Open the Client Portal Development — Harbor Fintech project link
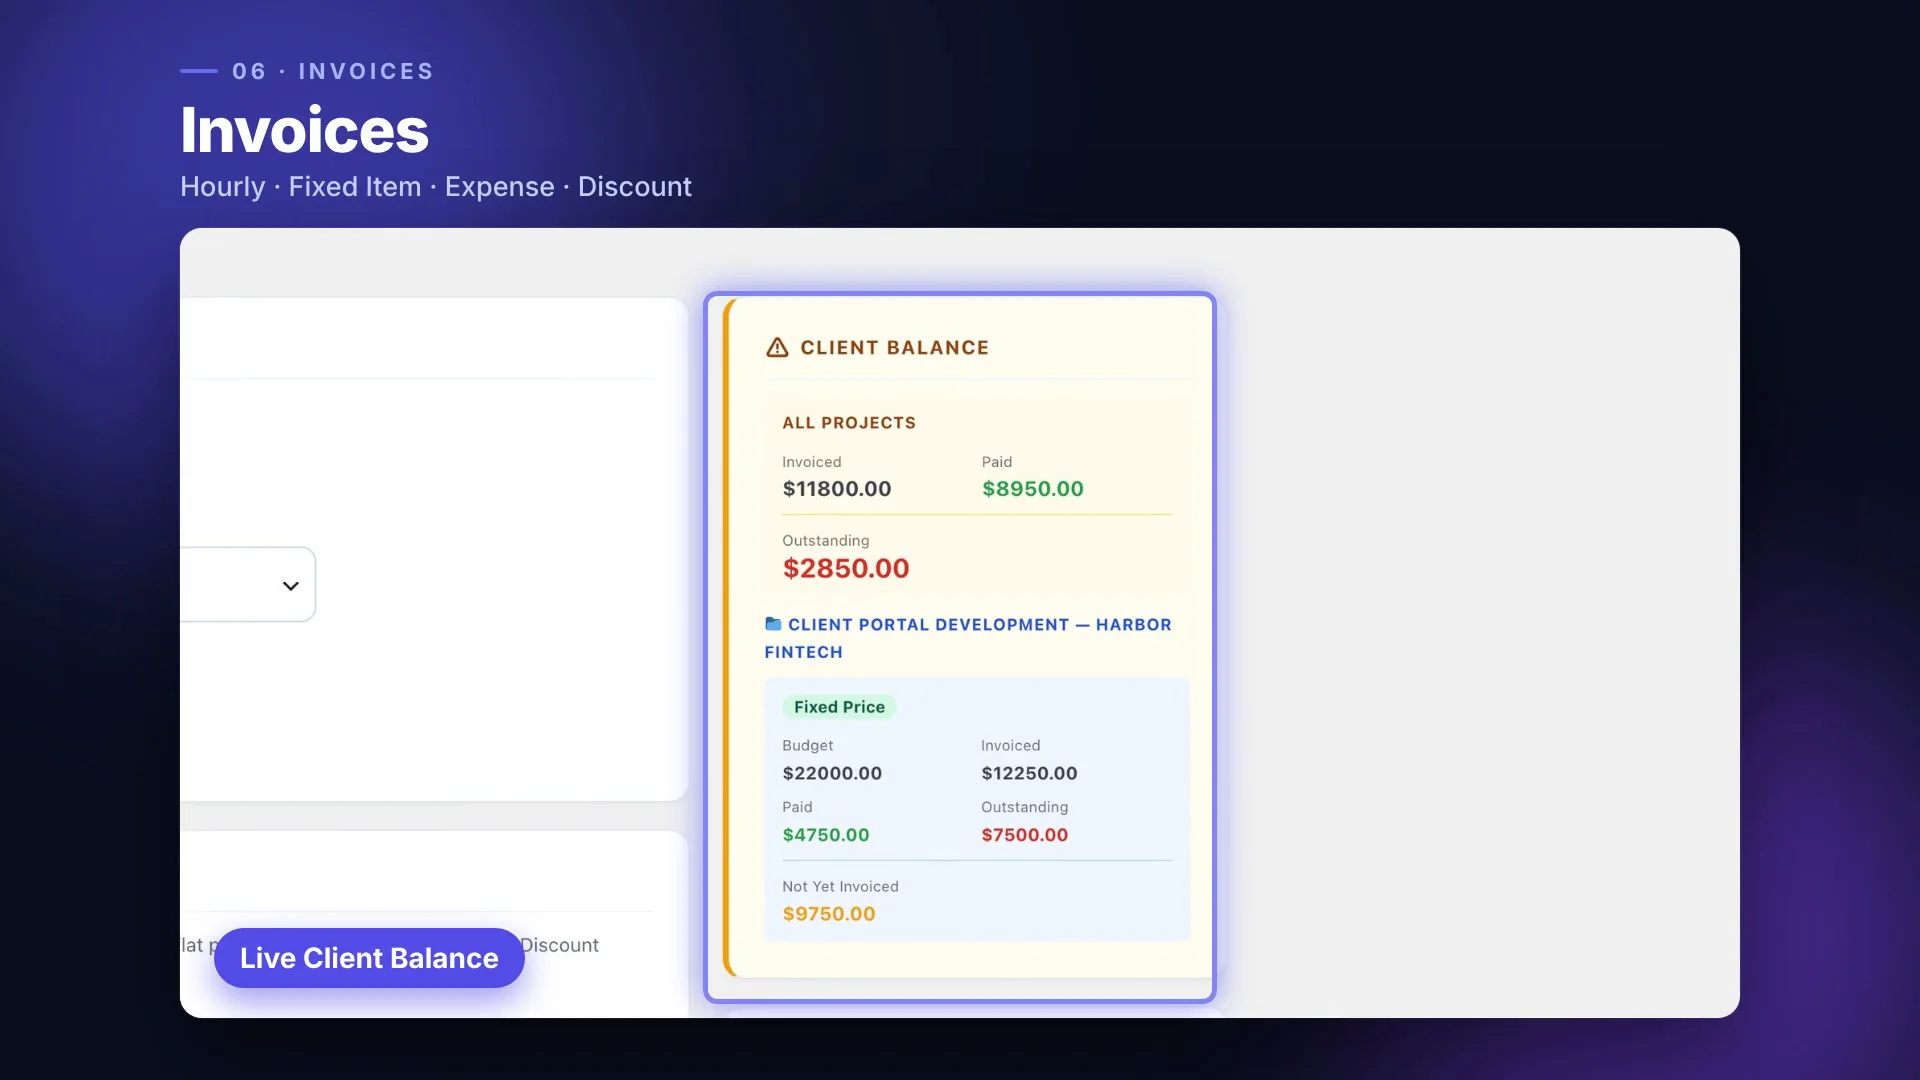Viewport: 1920px width, 1080px height. click(968, 638)
